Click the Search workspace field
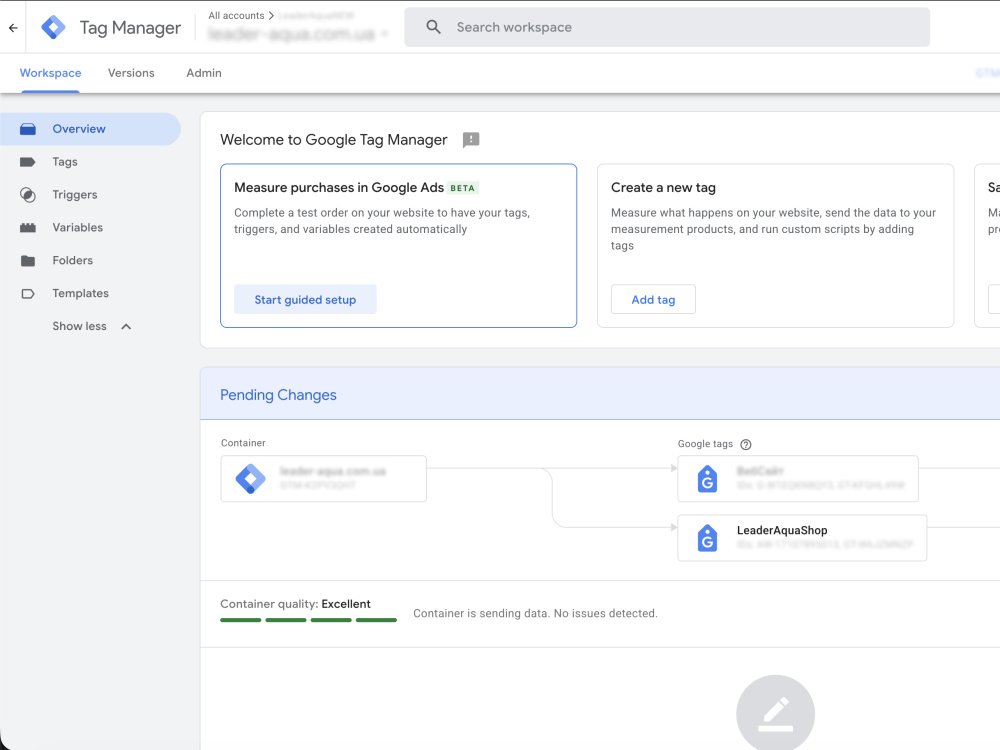 pos(667,27)
